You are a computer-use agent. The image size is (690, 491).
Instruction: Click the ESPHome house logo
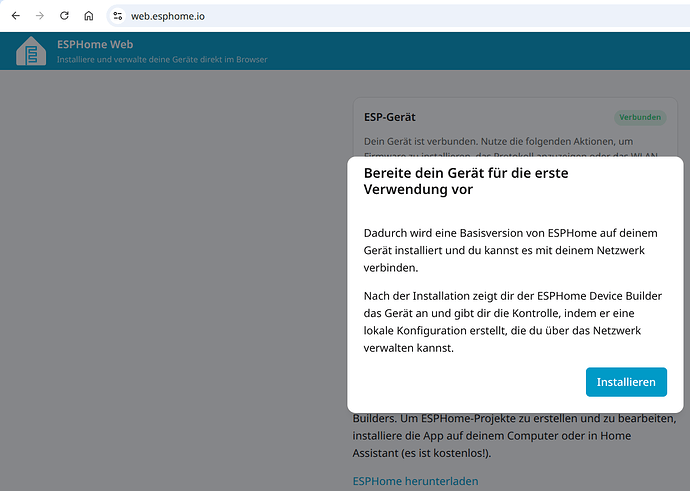pyautogui.click(x=31, y=51)
